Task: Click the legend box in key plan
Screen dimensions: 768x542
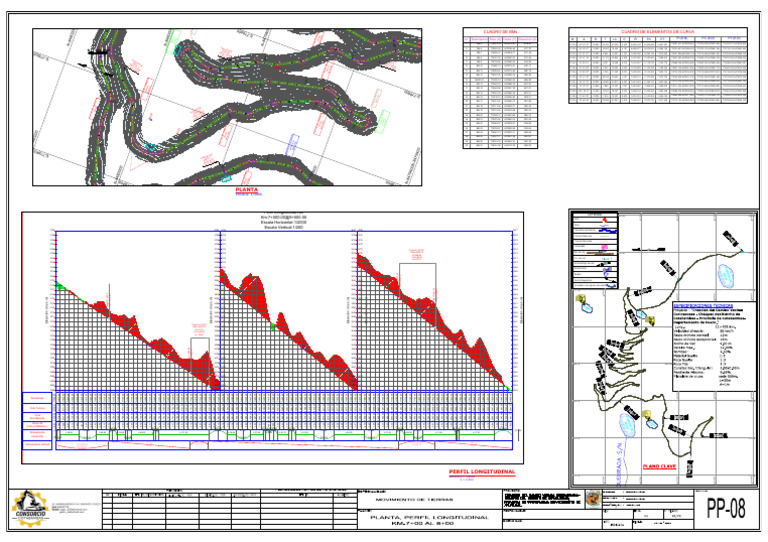Action: point(595,250)
